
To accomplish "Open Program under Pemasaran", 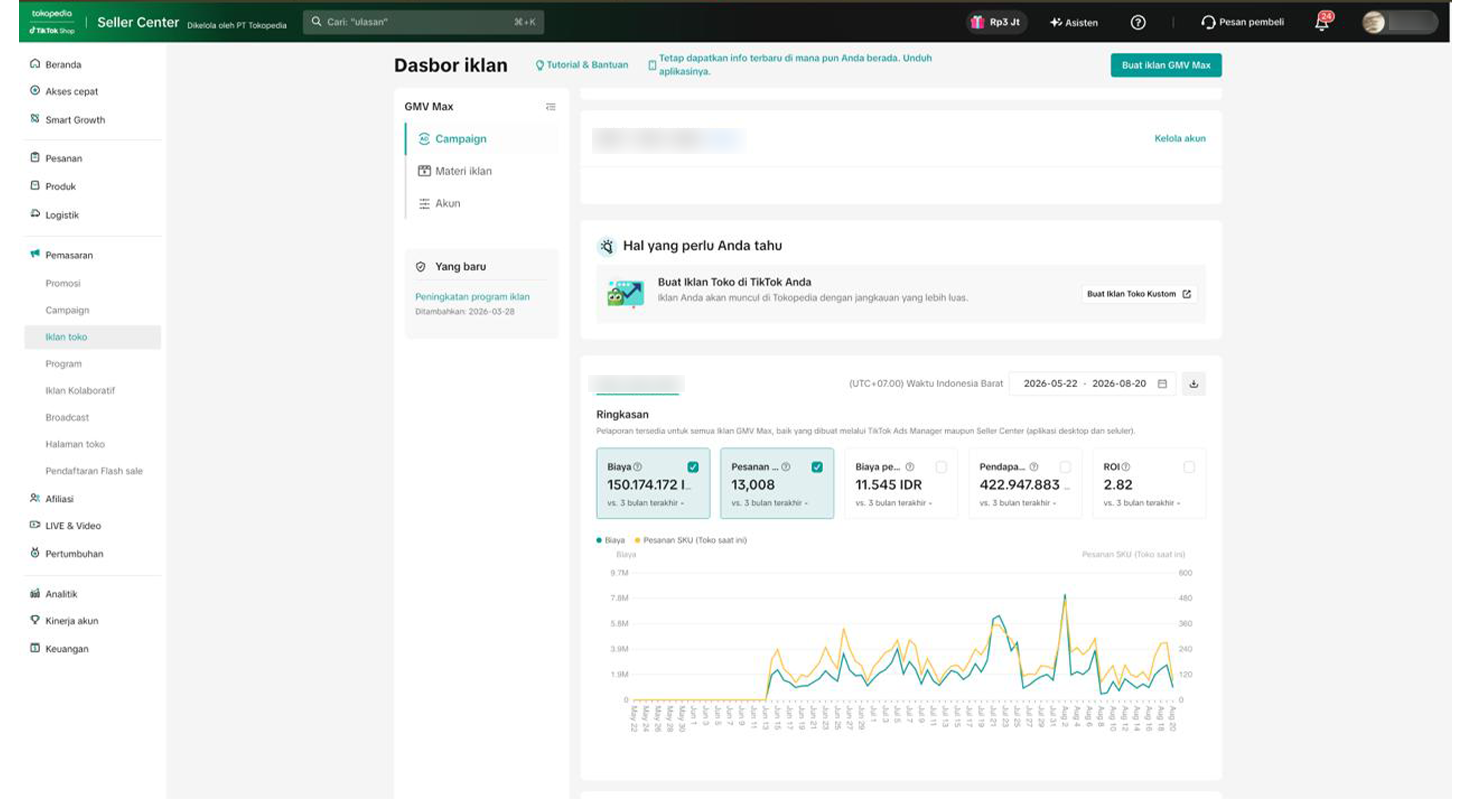I will (x=64, y=364).
